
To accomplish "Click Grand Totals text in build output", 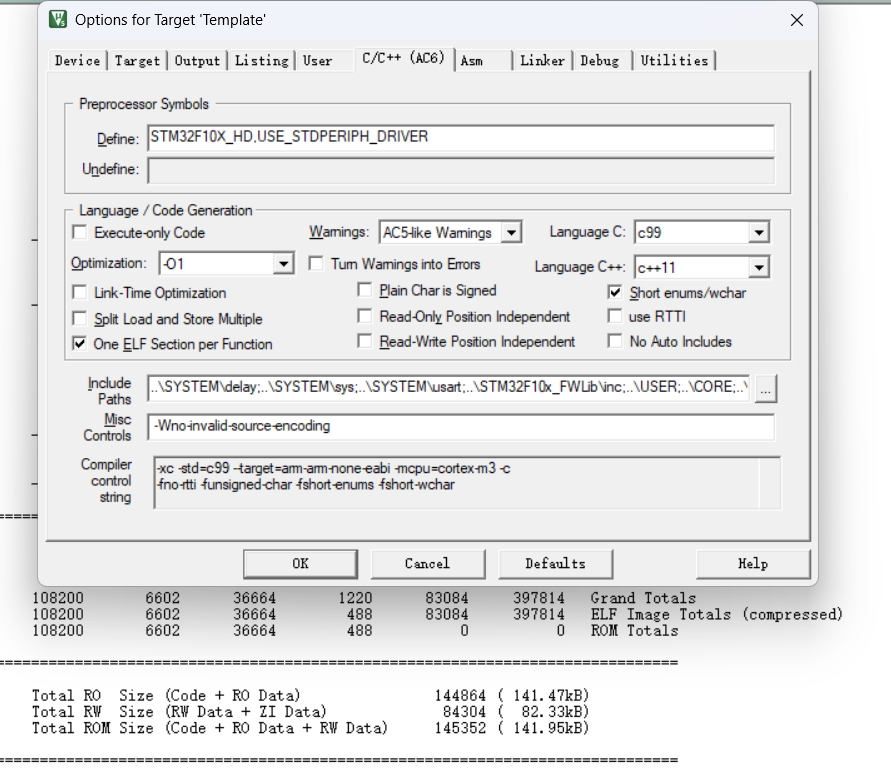I will tap(643, 598).
